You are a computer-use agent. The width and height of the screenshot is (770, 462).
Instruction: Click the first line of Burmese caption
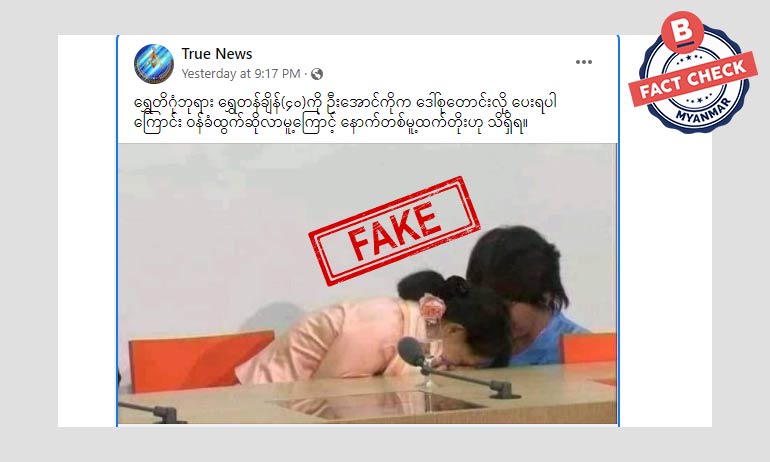[346, 104]
